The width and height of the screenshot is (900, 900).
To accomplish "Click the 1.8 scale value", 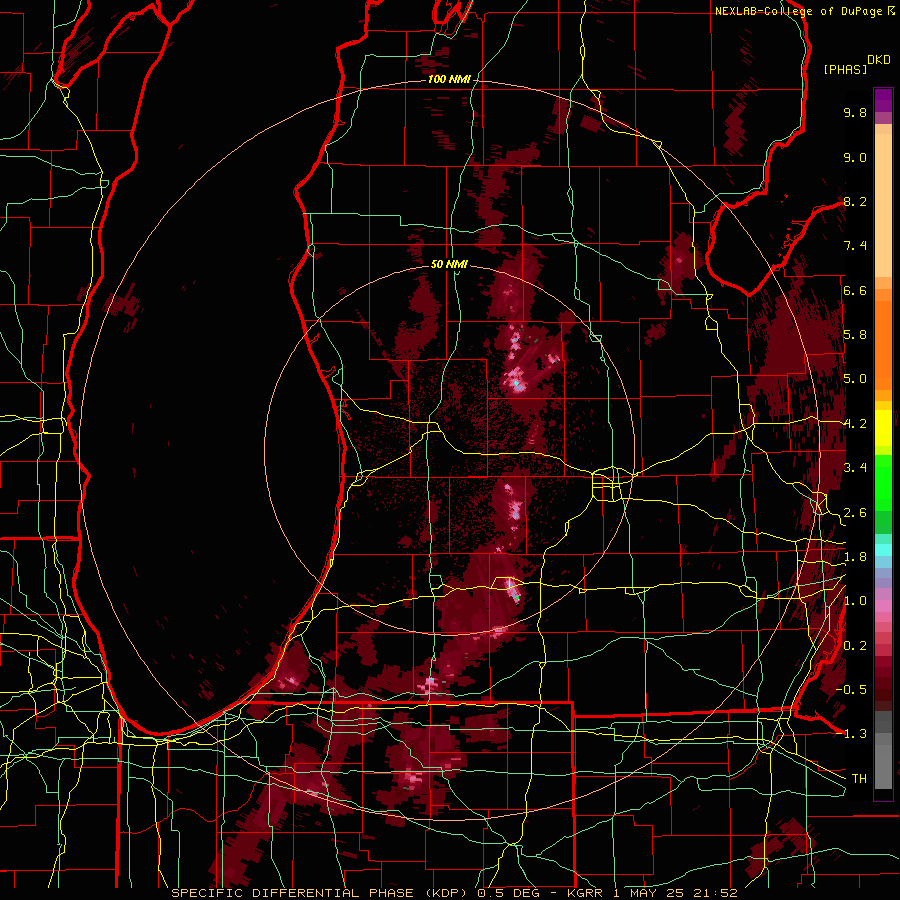I will pos(855,557).
